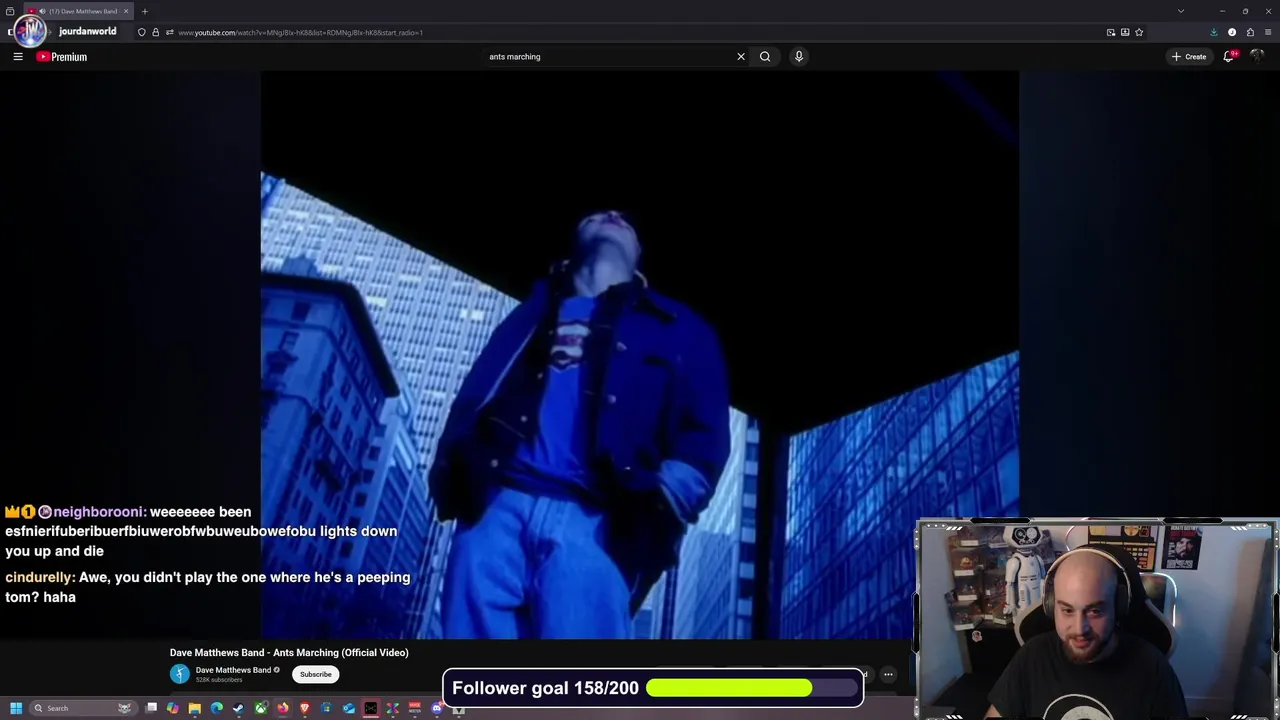The width and height of the screenshot is (1280, 720).
Task: Launch Copilot from taskbar
Action: (173, 708)
